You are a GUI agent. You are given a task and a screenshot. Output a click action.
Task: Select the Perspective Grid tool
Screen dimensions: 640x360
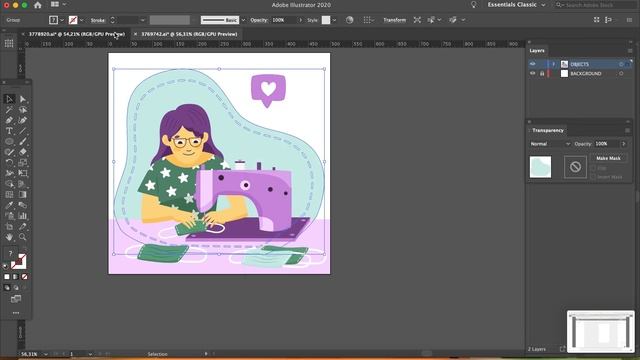click(x=23, y=184)
